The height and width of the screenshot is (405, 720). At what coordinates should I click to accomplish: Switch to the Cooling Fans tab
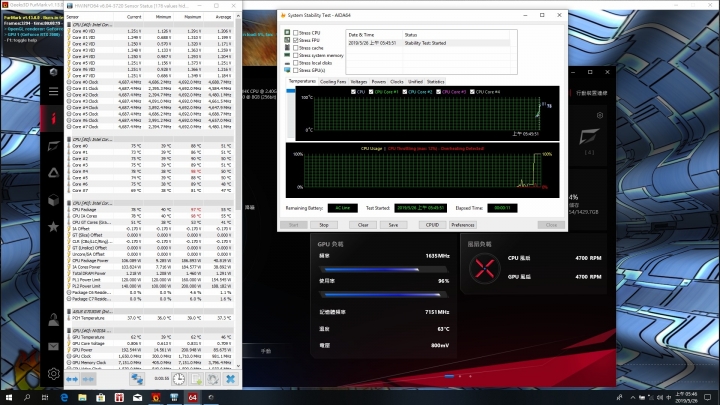click(x=333, y=82)
